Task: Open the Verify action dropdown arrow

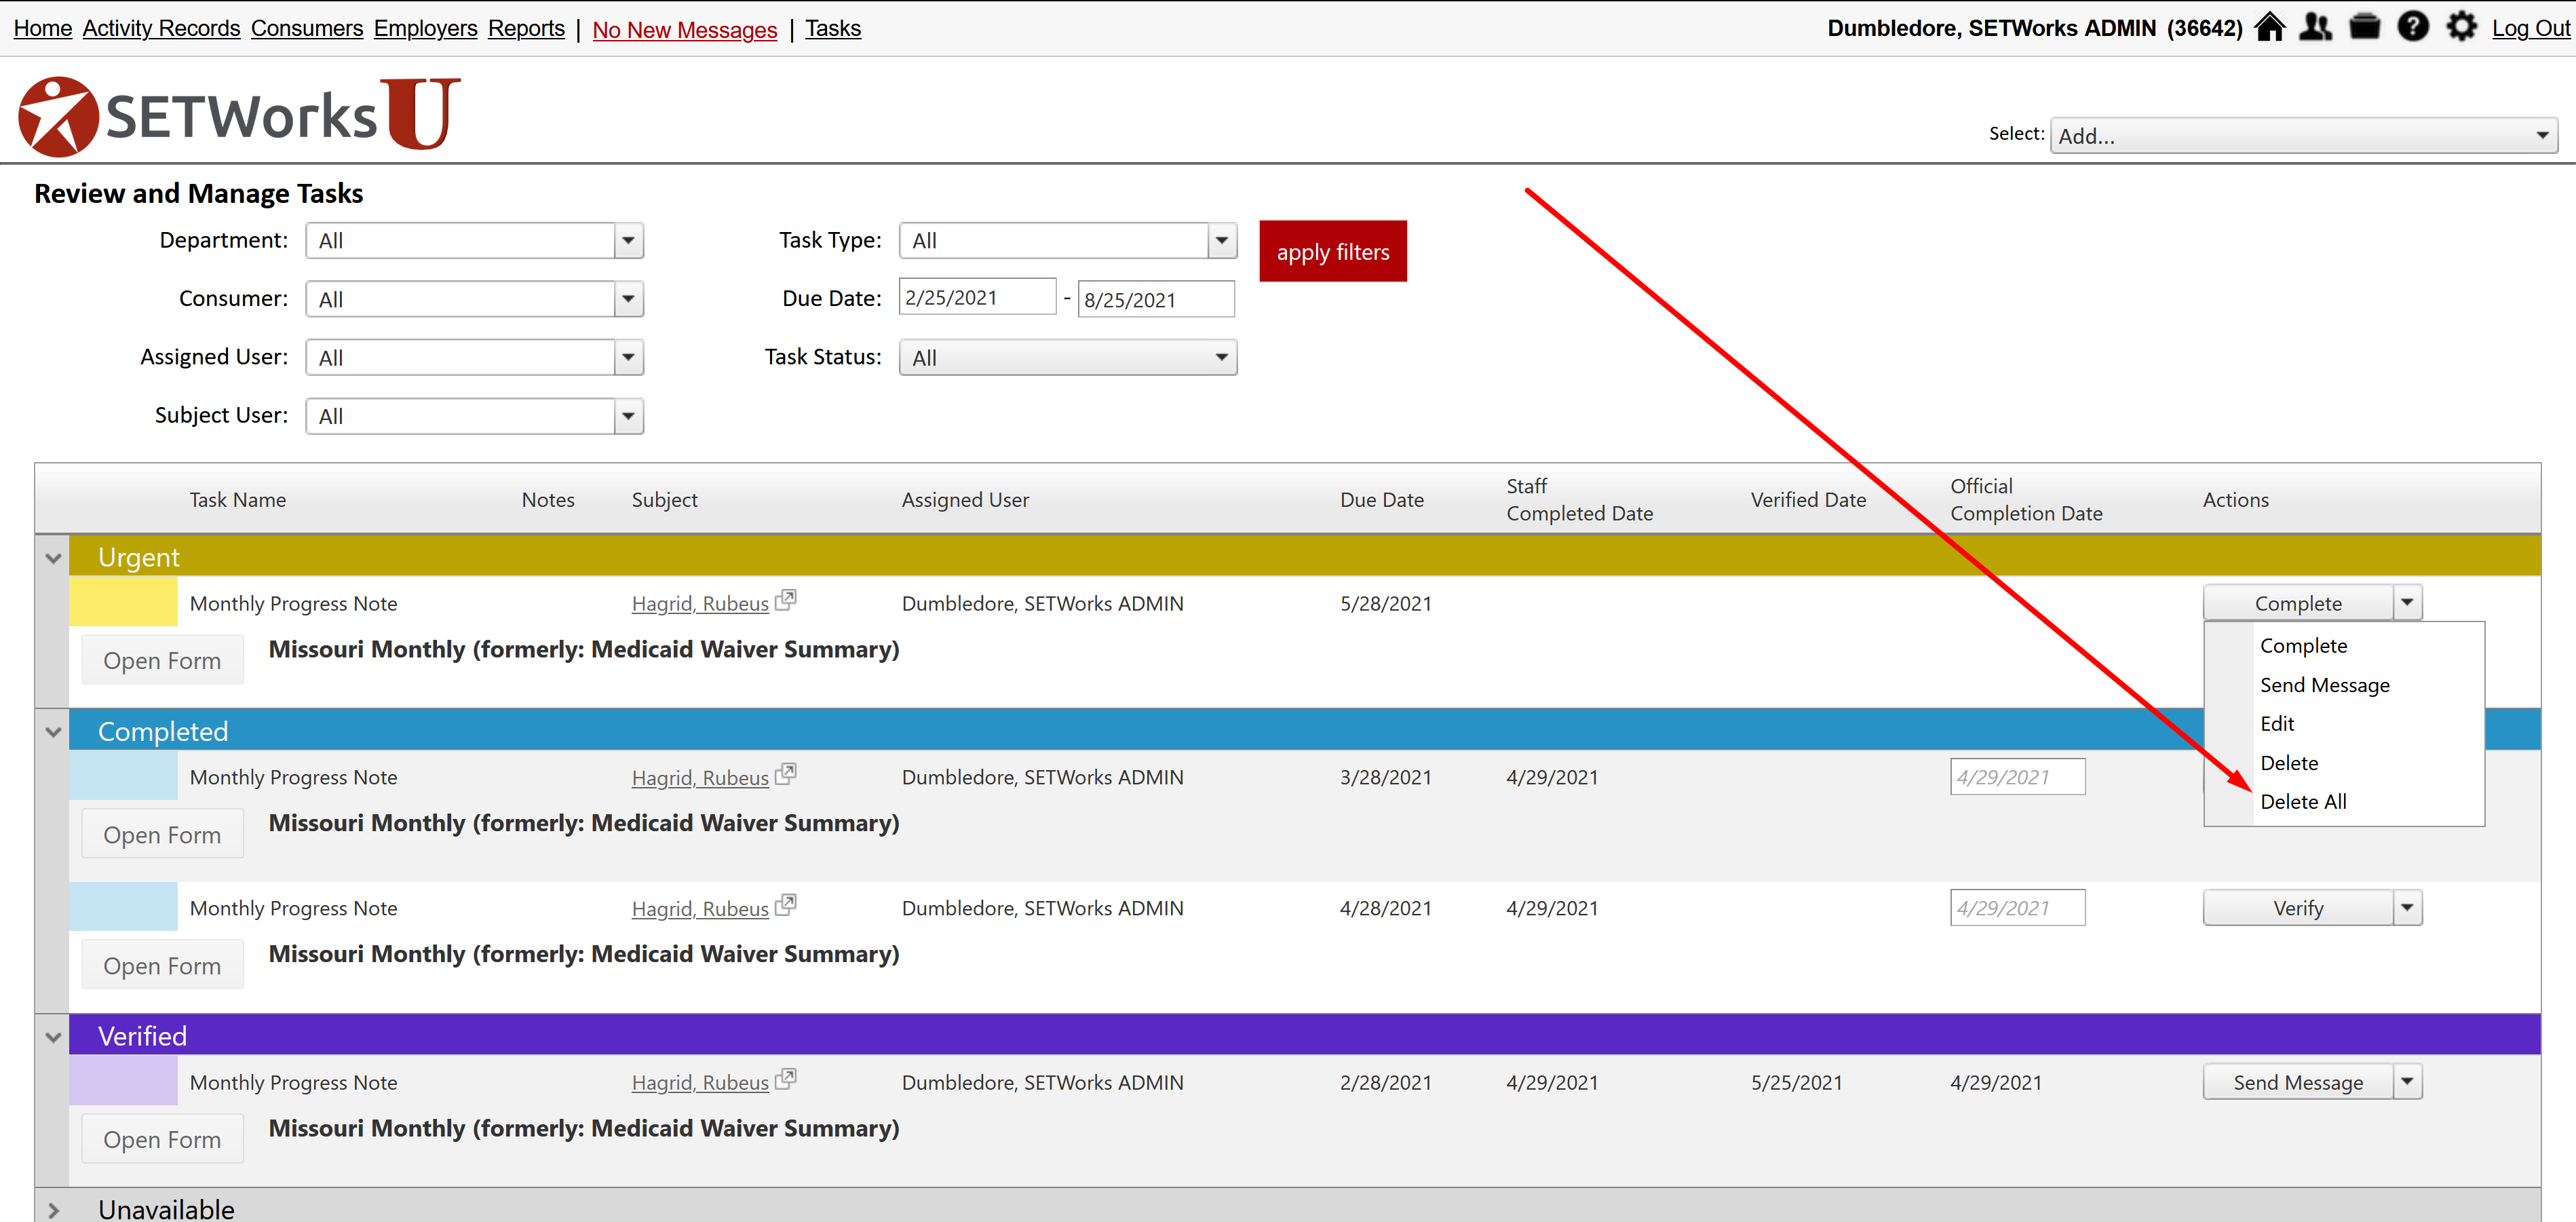Action: [x=2407, y=908]
